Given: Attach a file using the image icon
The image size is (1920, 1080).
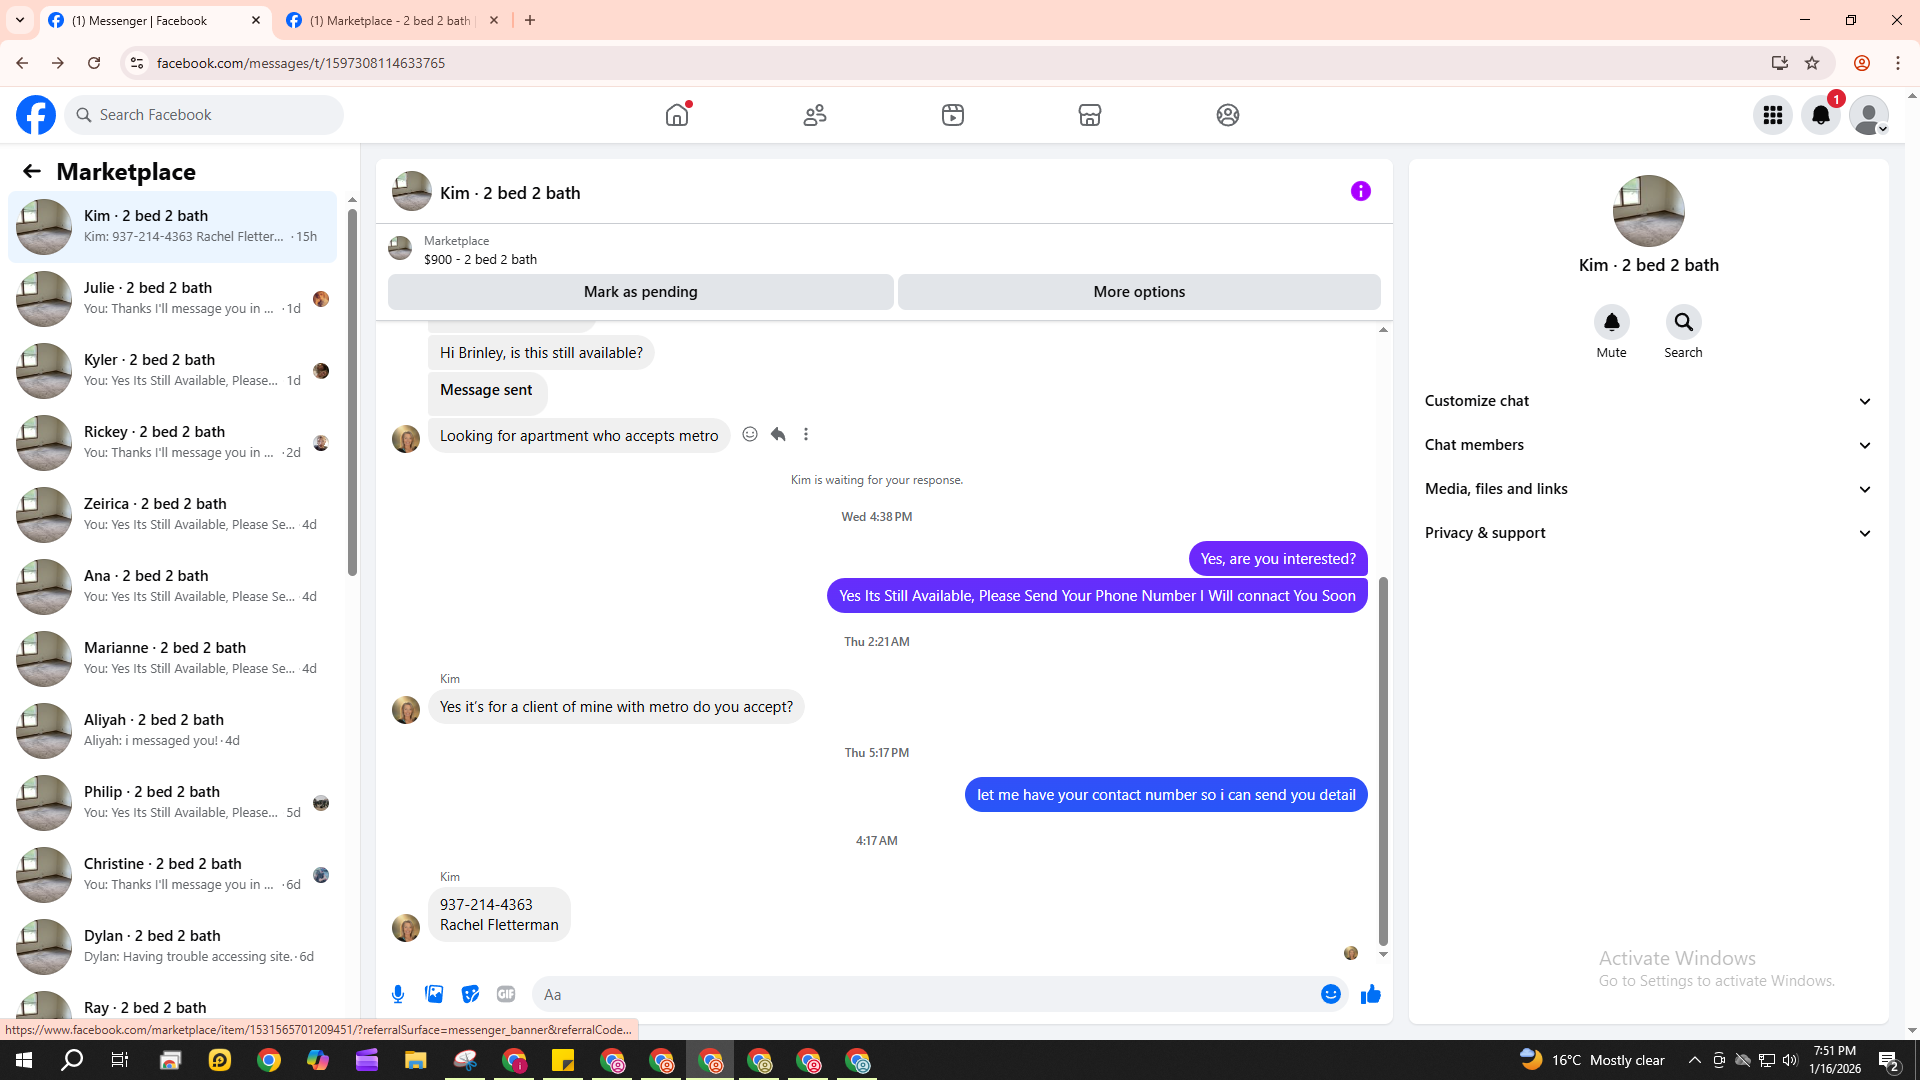Looking at the screenshot, I should point(434,994).
